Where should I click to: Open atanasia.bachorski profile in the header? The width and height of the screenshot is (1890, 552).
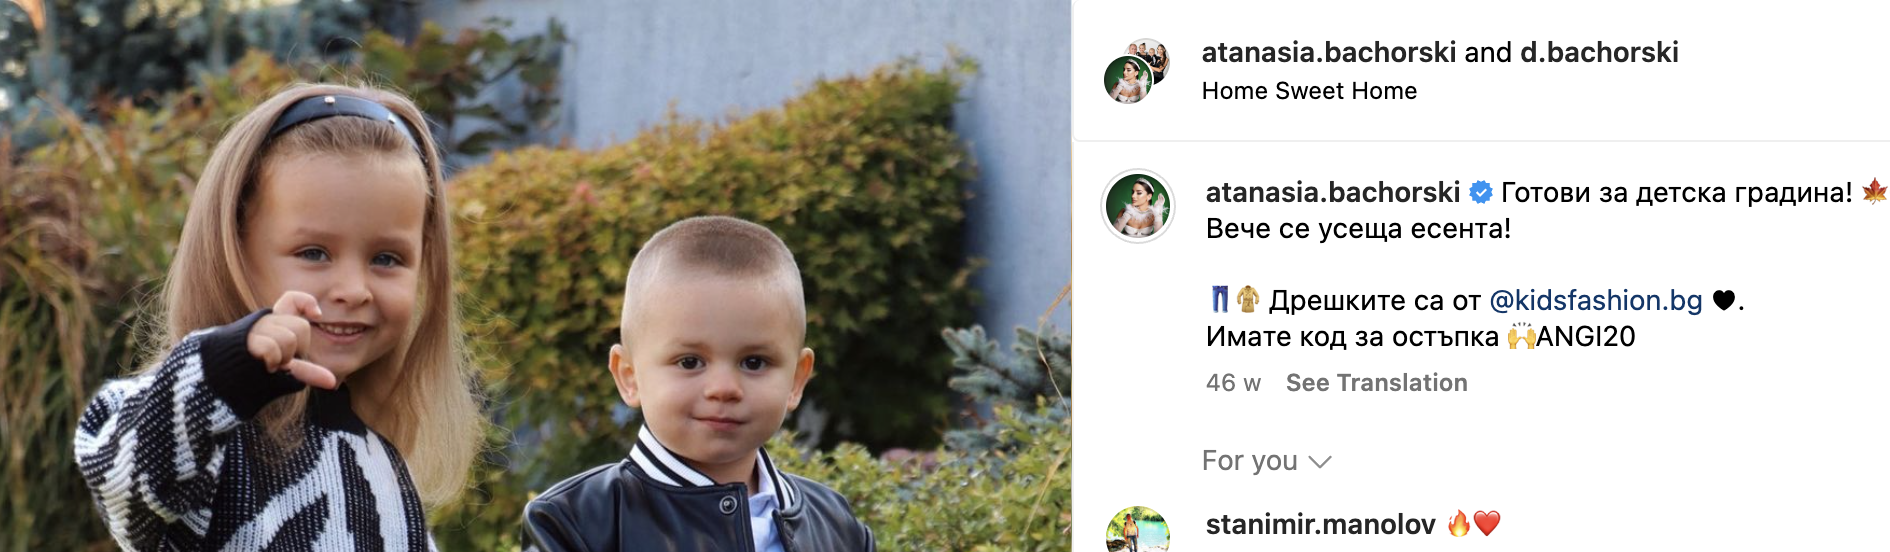(1328, 52)
